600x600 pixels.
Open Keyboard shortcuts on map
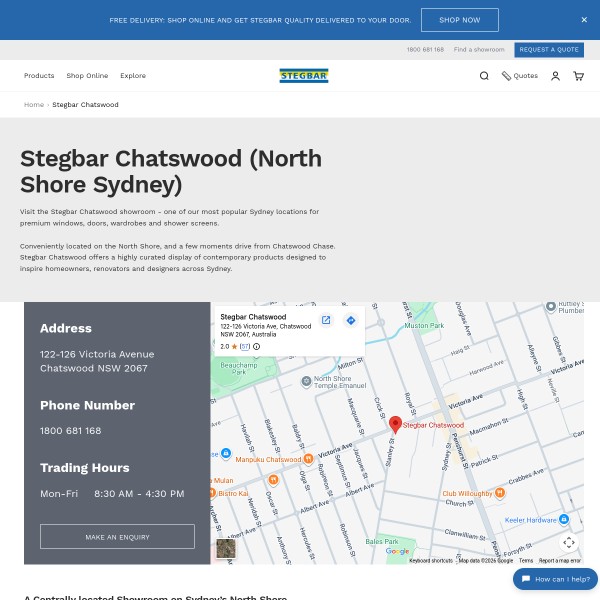point(431,561)
